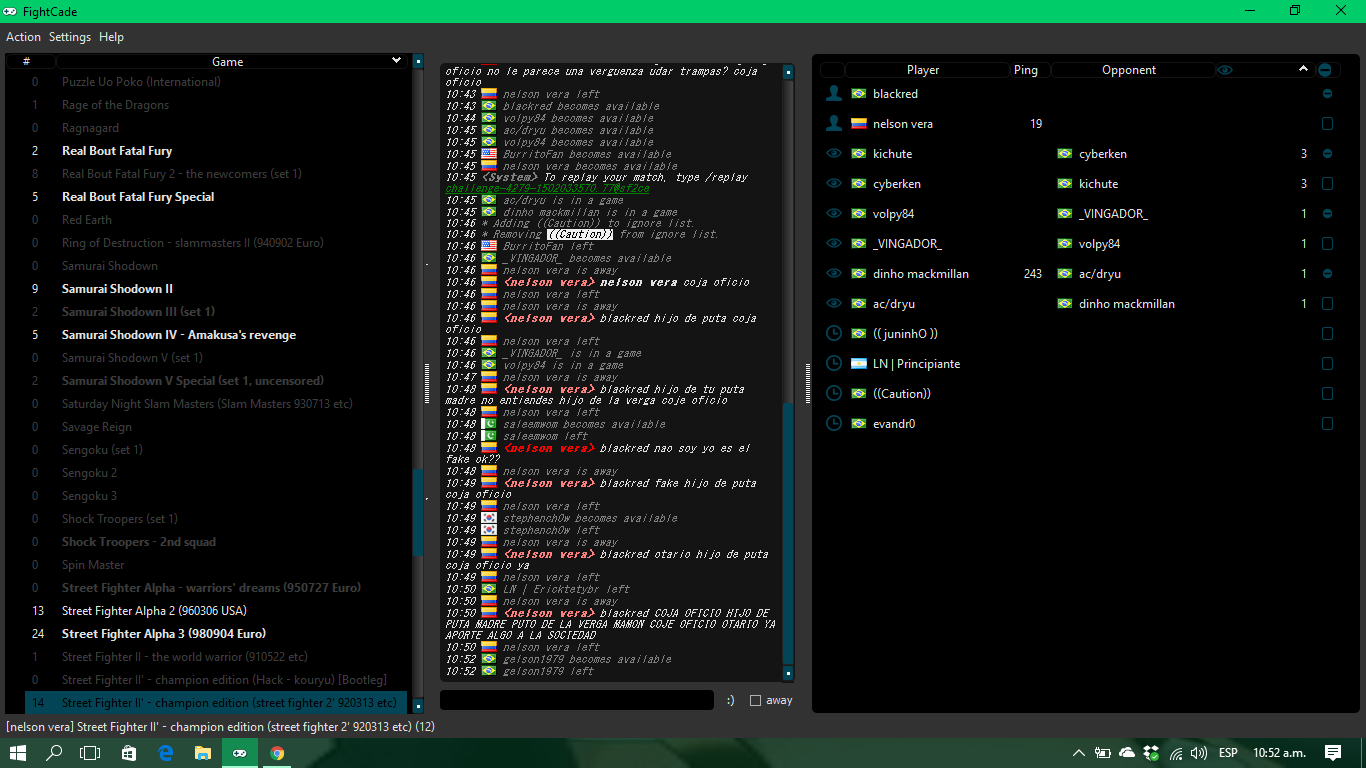Select Street Fighter Alpha 2 (960306 USA)
This screenshot has width=1366, height=768.
[x=154, y=611]
